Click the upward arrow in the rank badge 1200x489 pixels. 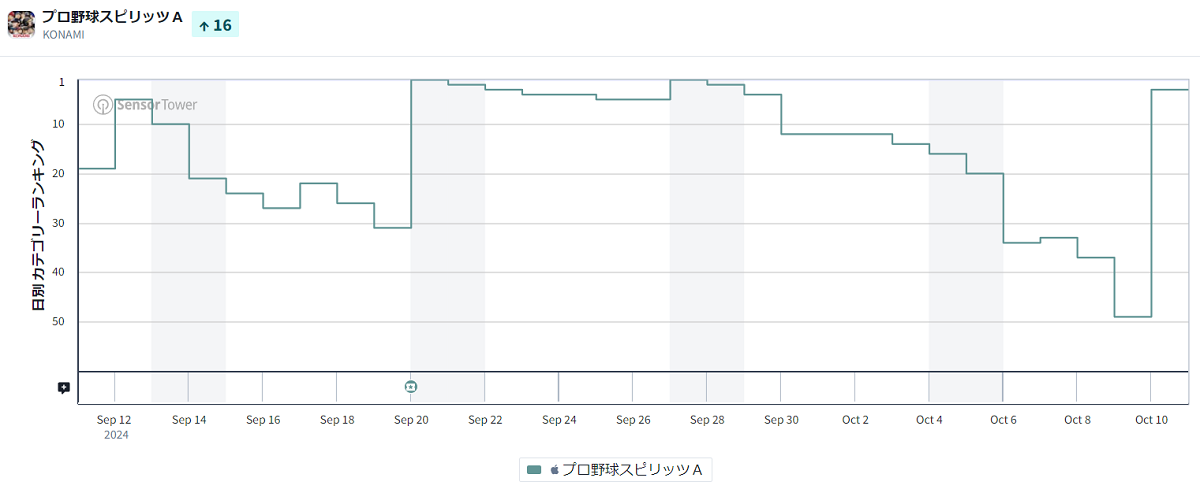pos(204,26)
